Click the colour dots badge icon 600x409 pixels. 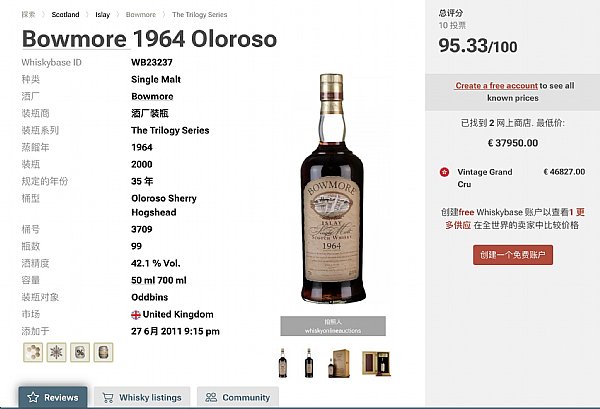(x=33, y=352)
